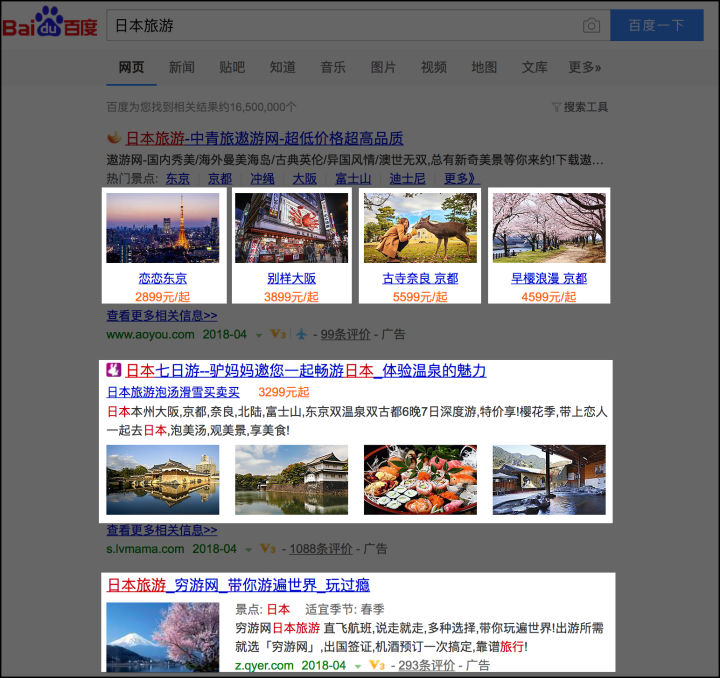Expand dropdown arrow after s.lvmama.com date
The height and width of the screenshot is (678, 720).
(249, 549)
